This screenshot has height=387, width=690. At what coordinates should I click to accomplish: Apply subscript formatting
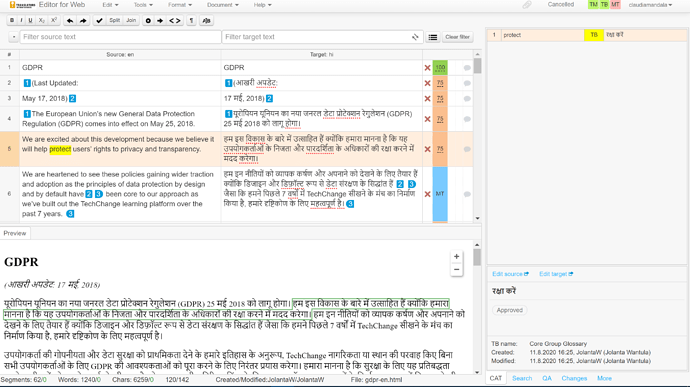coord(42,20)
